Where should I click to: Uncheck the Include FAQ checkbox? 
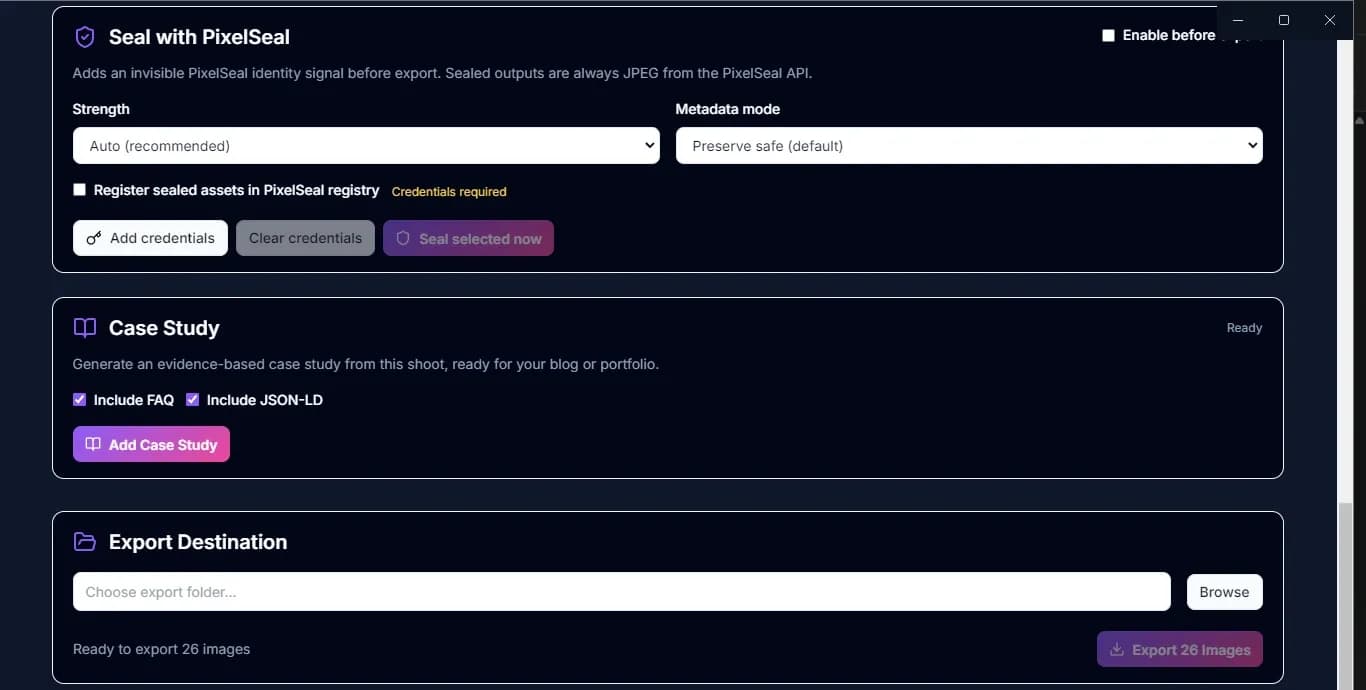click(80, 400)
